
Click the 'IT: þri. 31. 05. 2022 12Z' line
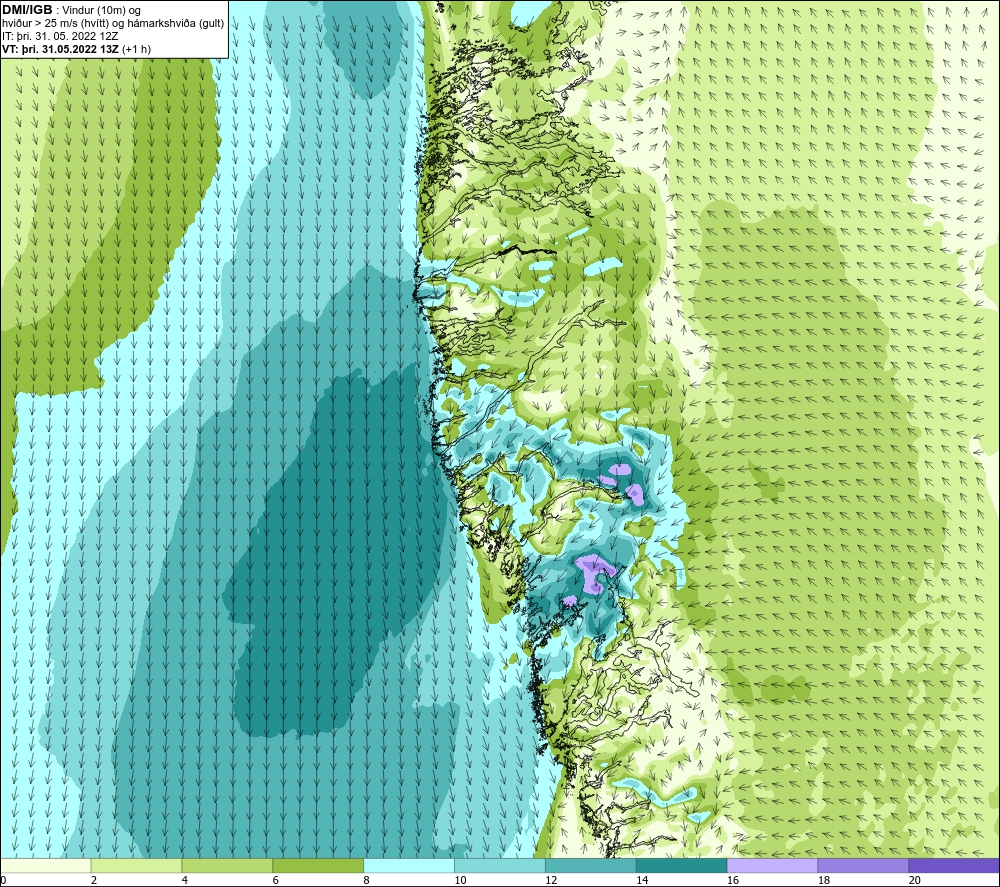tap(60, 36)
